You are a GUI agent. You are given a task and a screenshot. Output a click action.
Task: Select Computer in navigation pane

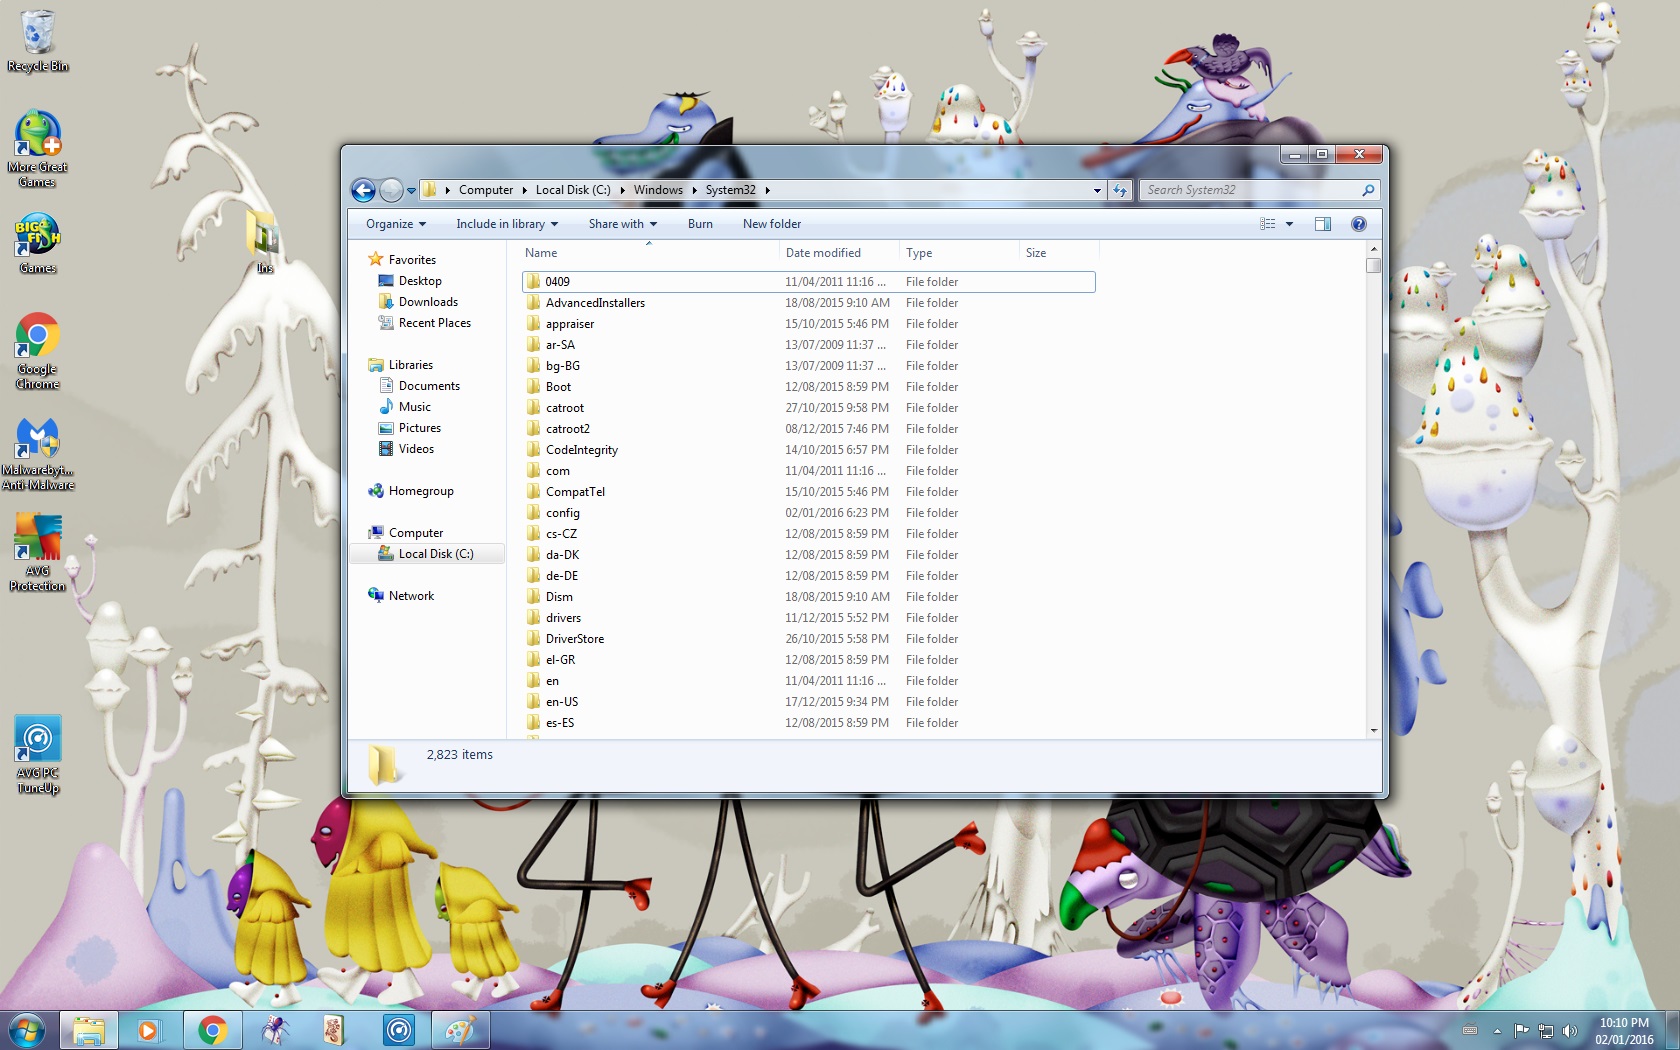416,533
